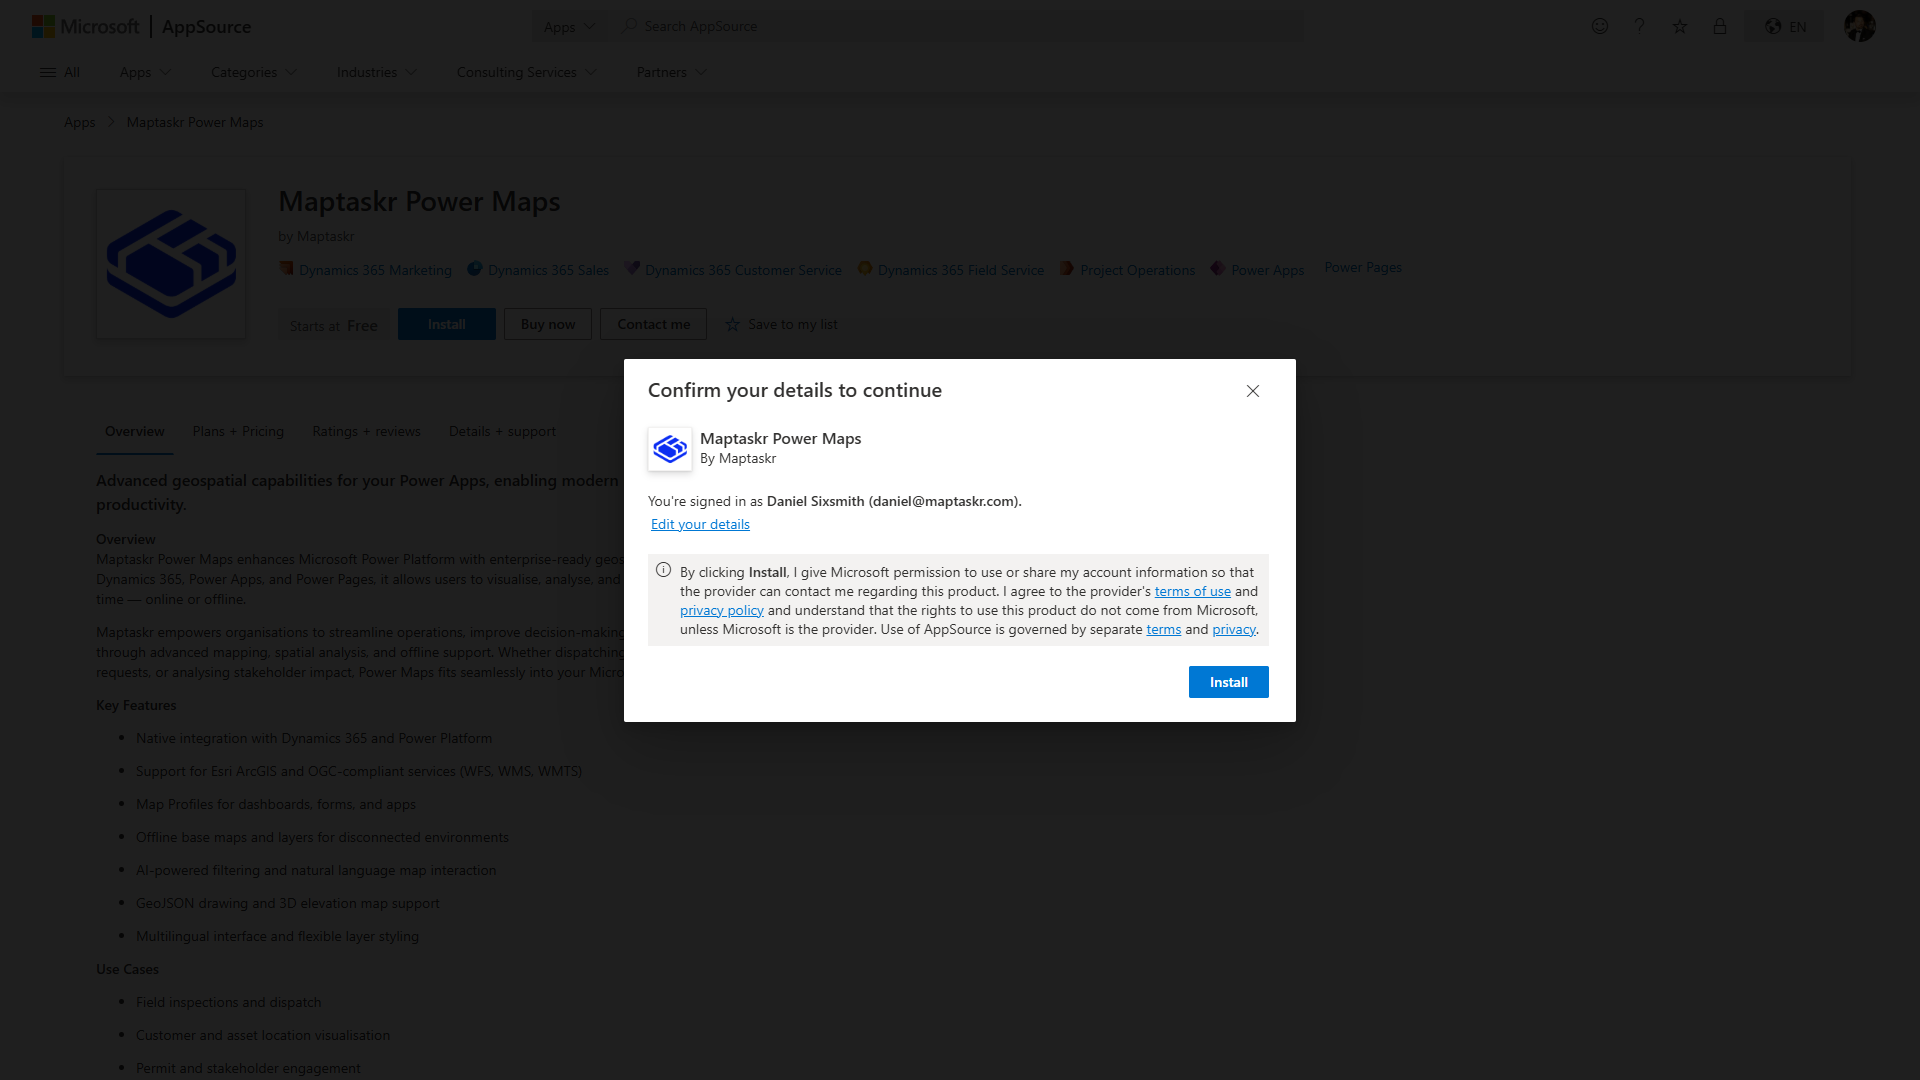Viewport: 1920px width, 1080px height.
Task: Click the feedback smiley icon
Action: coord(1599,26)
